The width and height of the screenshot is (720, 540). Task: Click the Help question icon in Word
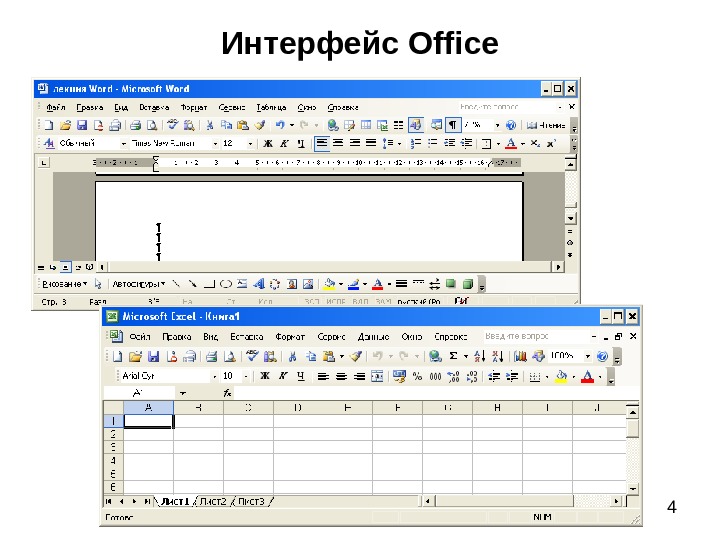pyautogui.click(x=511, y=125)
